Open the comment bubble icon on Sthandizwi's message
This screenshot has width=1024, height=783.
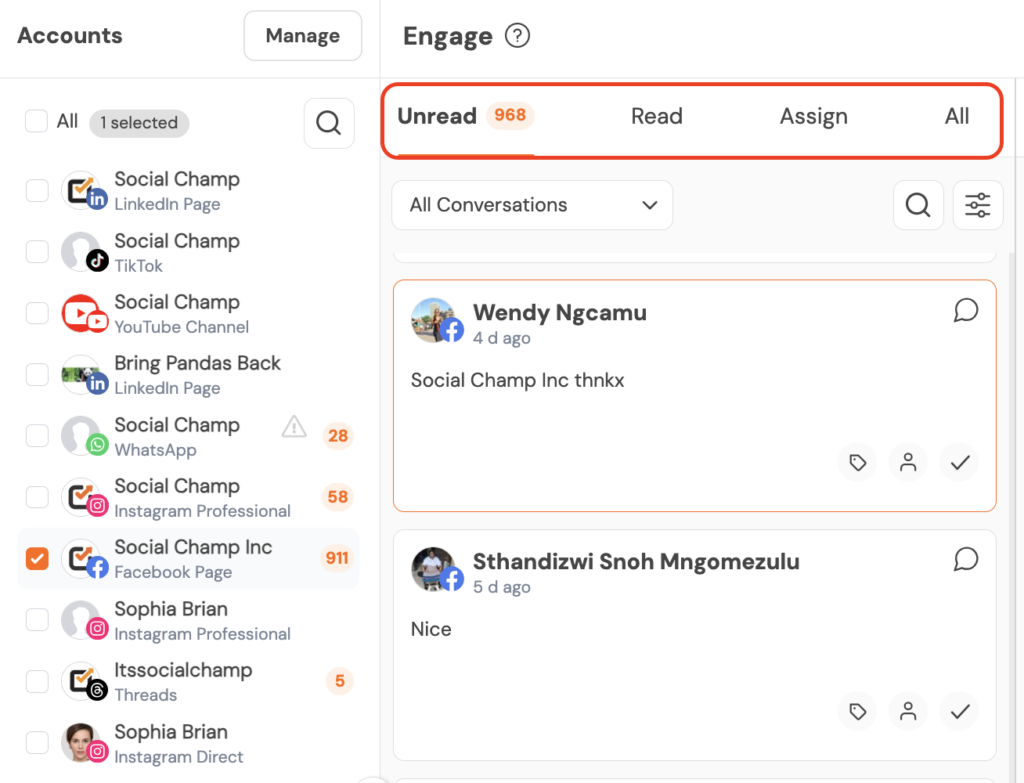[965, 559]
